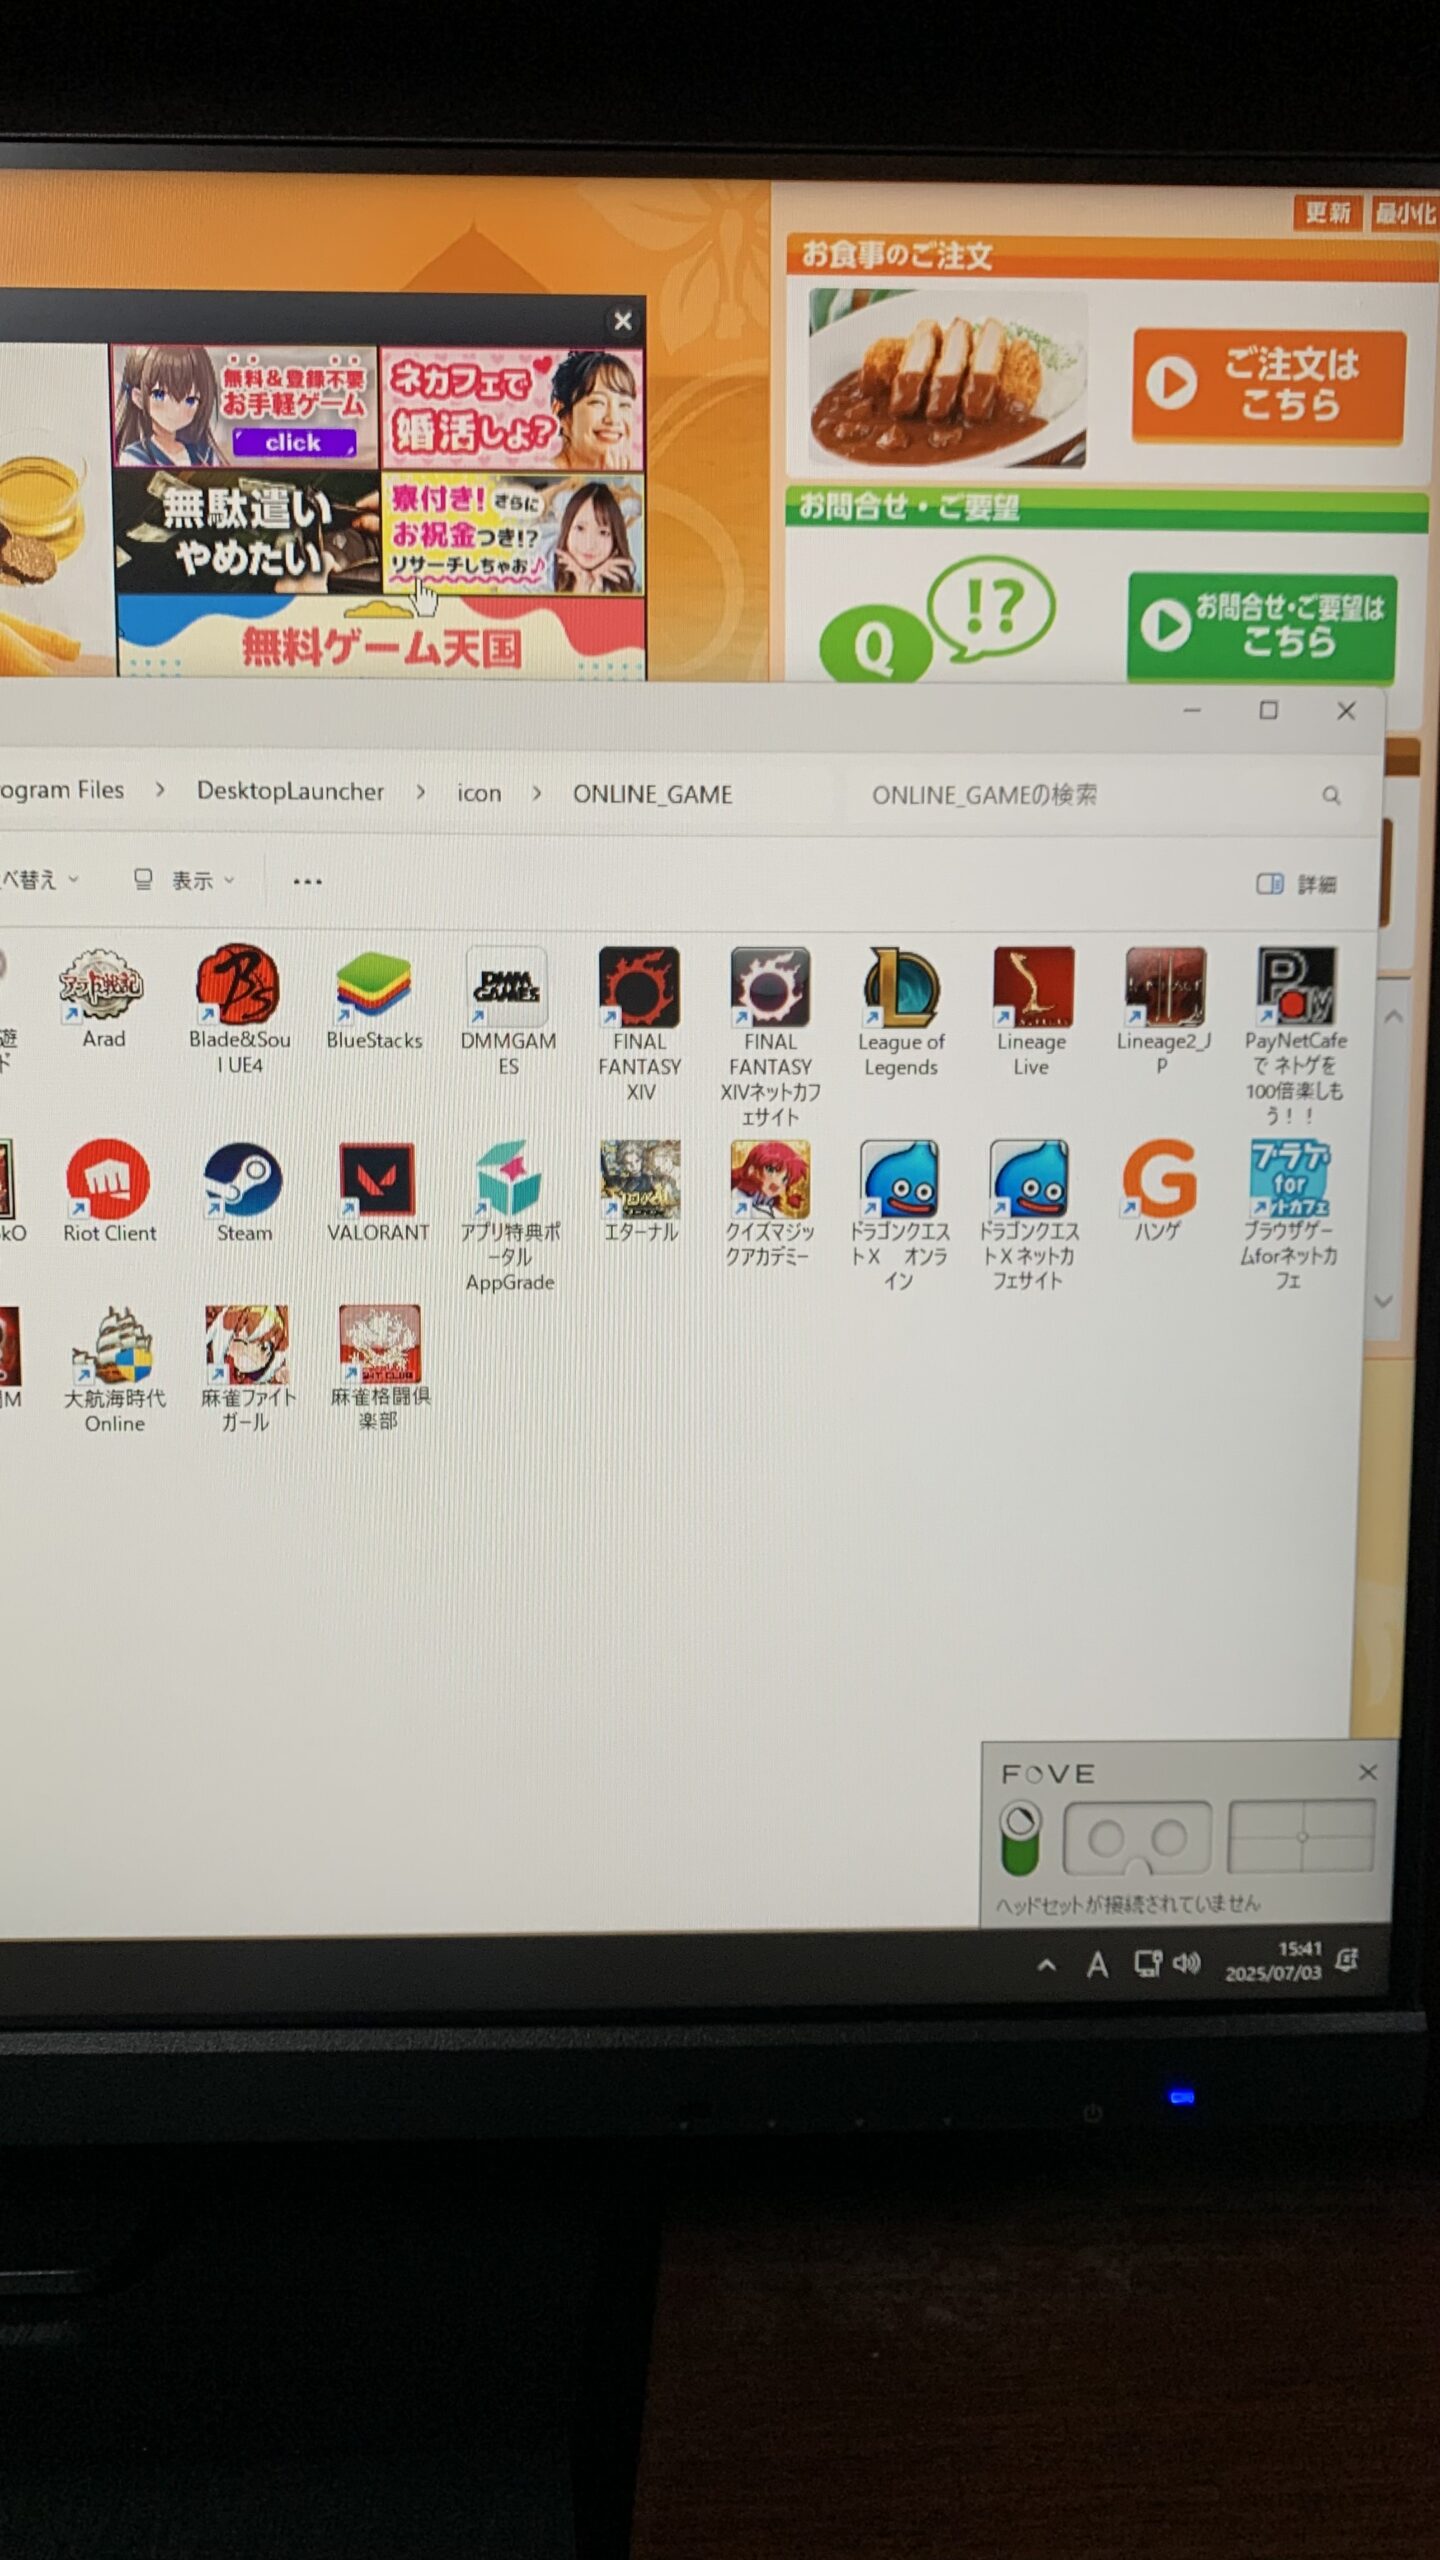Close the FOVE notification panel
The height and width of the screenshot is (2560, 1440).
(1368, 1773)
